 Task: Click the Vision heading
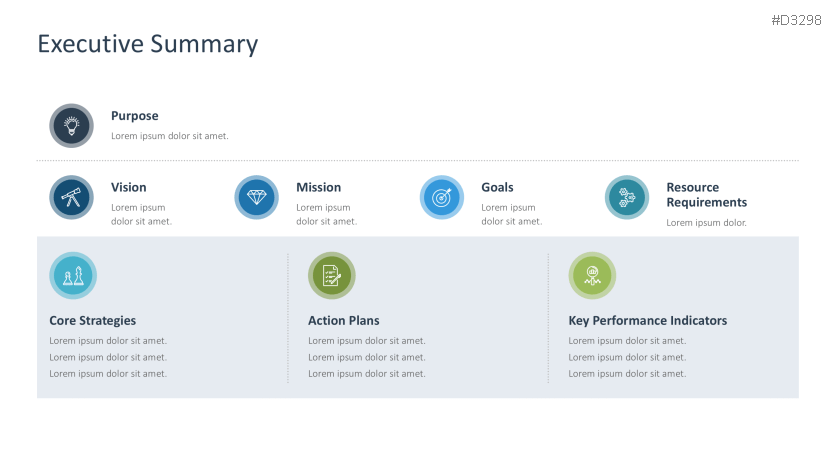point(128,187)
